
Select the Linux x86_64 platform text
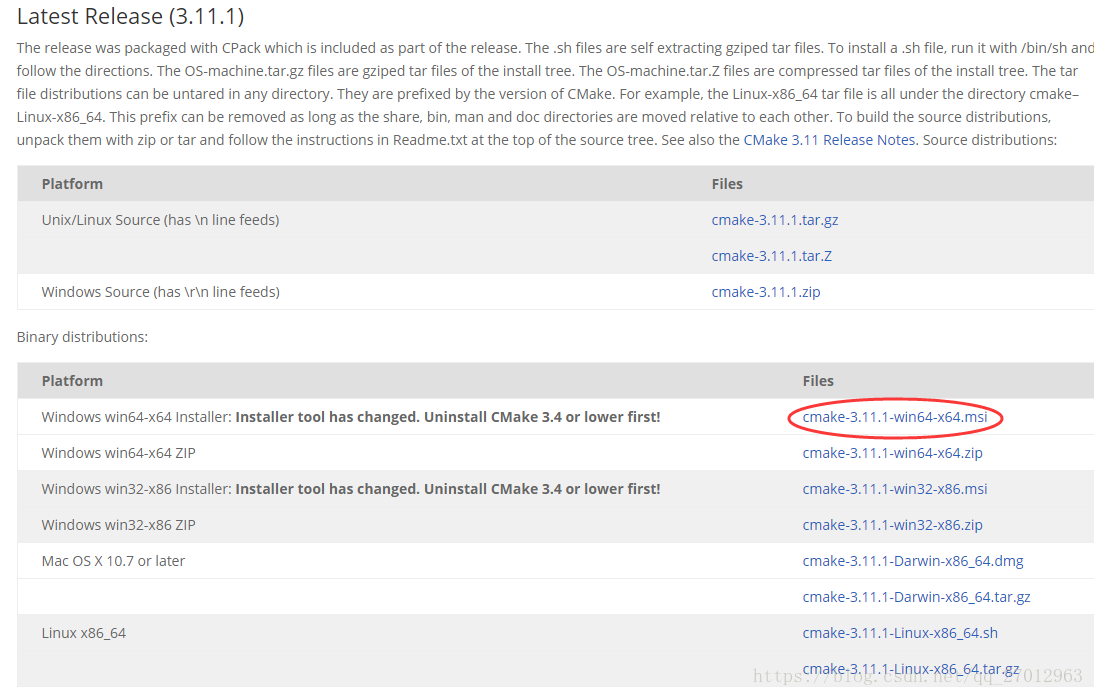pyautogui.click(x=84, y=633)
